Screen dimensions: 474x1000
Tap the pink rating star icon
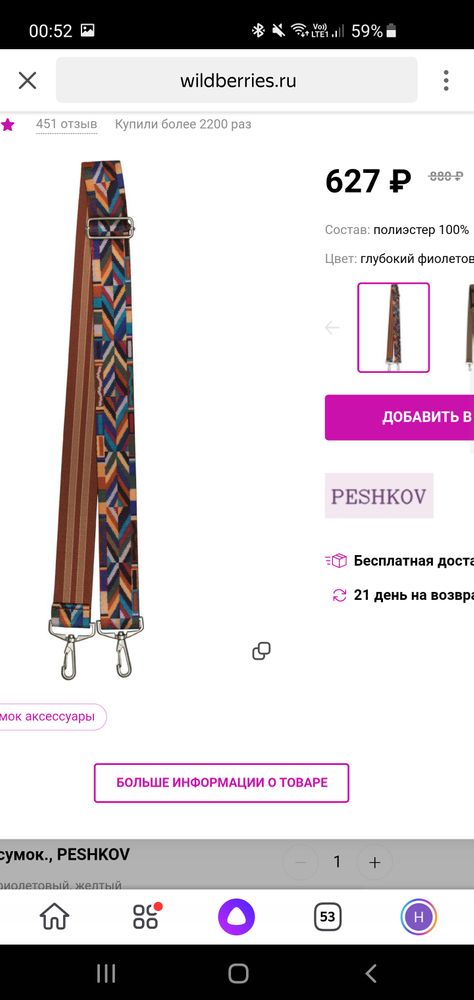click(x=8, y=124)
